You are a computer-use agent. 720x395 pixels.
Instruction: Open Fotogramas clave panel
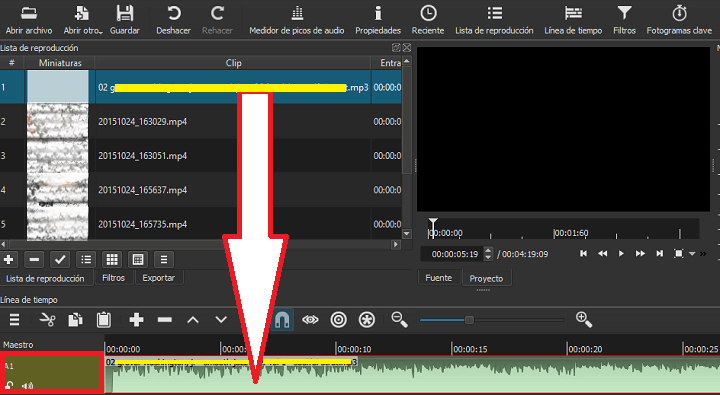(x=679, y=20)
